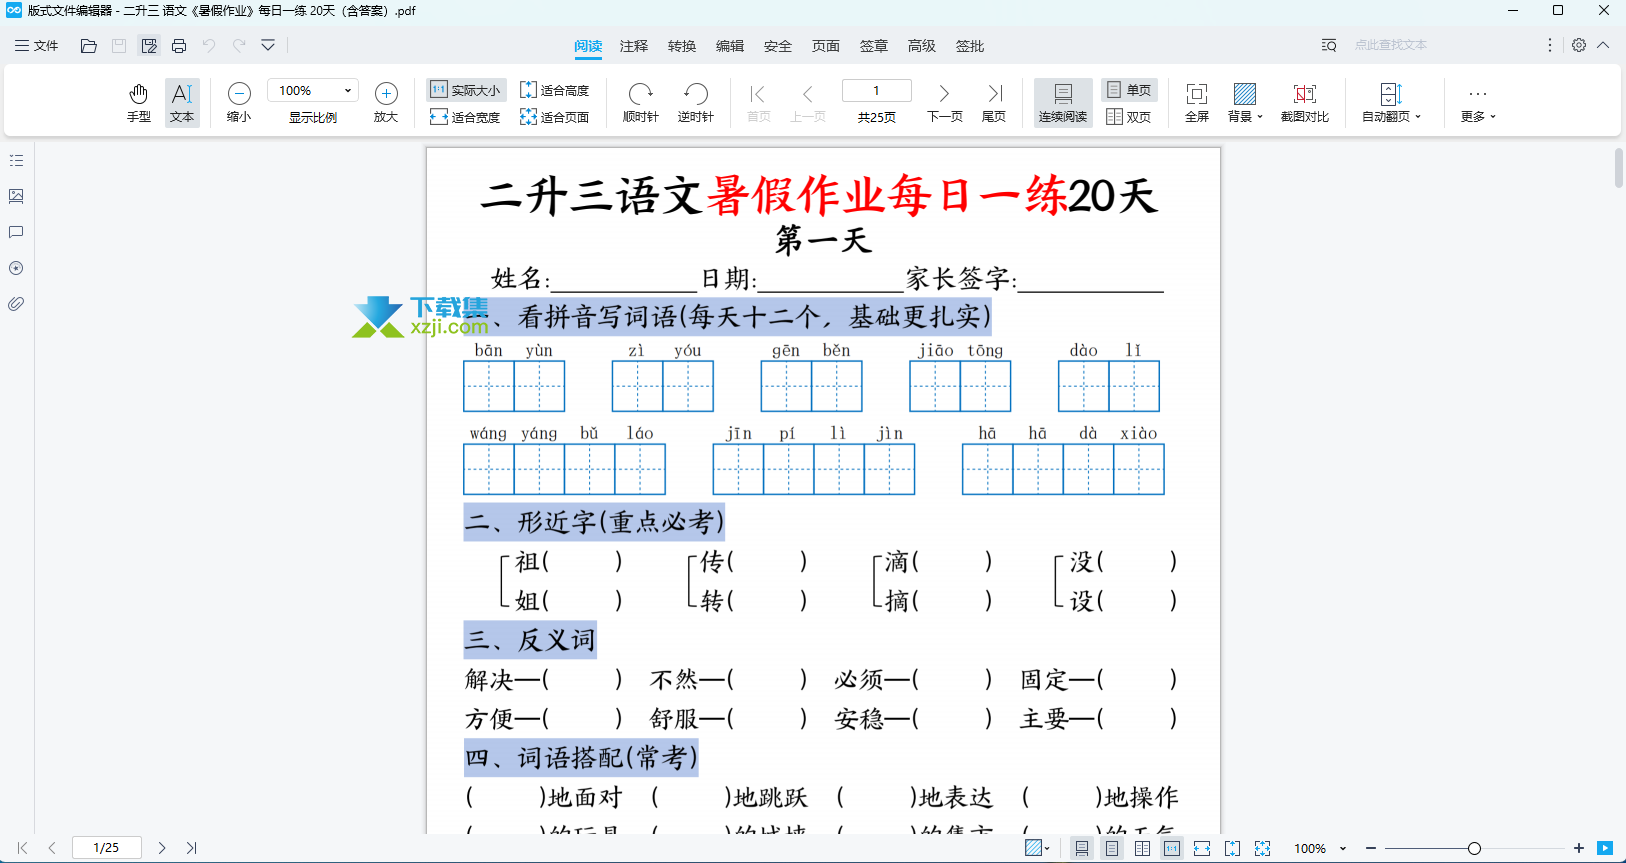The width and height of the screenshot is (1626, 863).
Task: Click status bar next page arrow
Action: click(162, 848)
